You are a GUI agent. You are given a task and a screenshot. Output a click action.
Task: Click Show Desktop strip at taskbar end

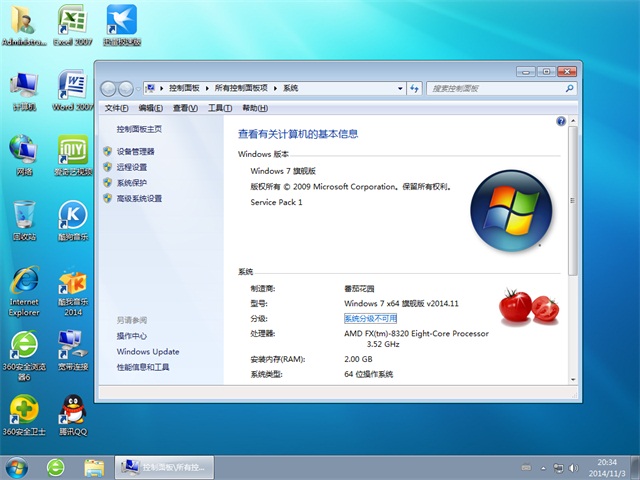point(635,468)
